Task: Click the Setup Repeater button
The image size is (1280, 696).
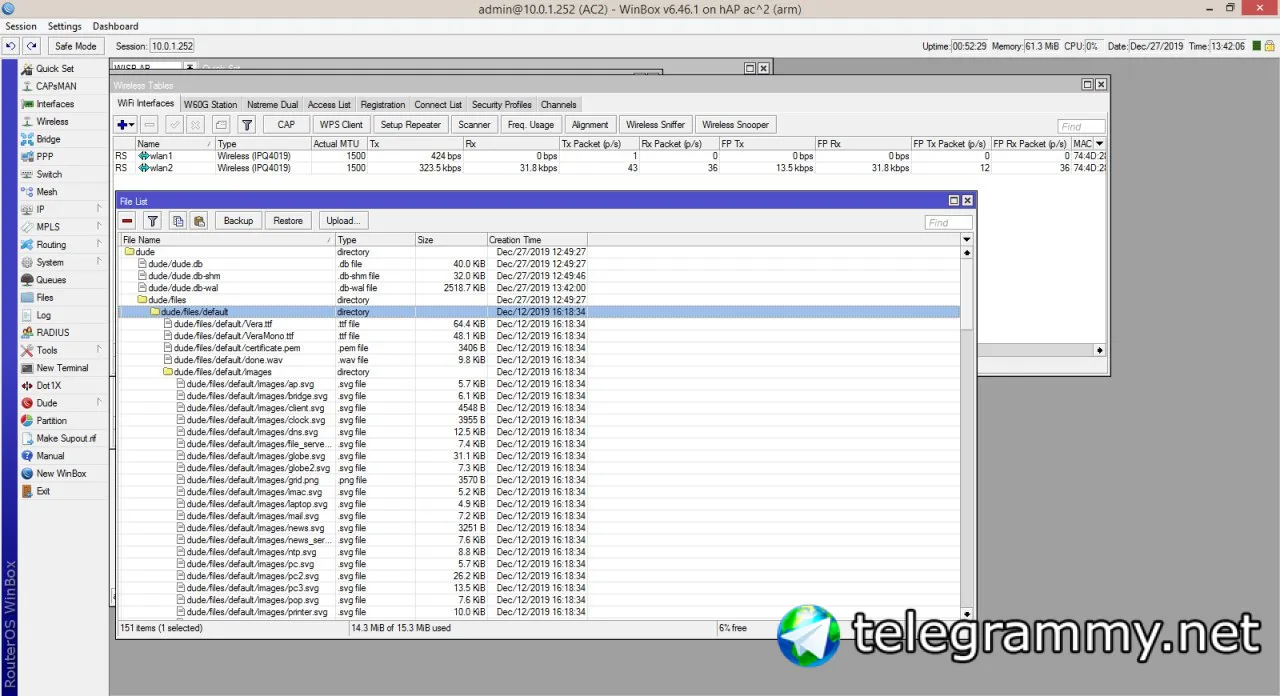Action: (x=410, y=125)
